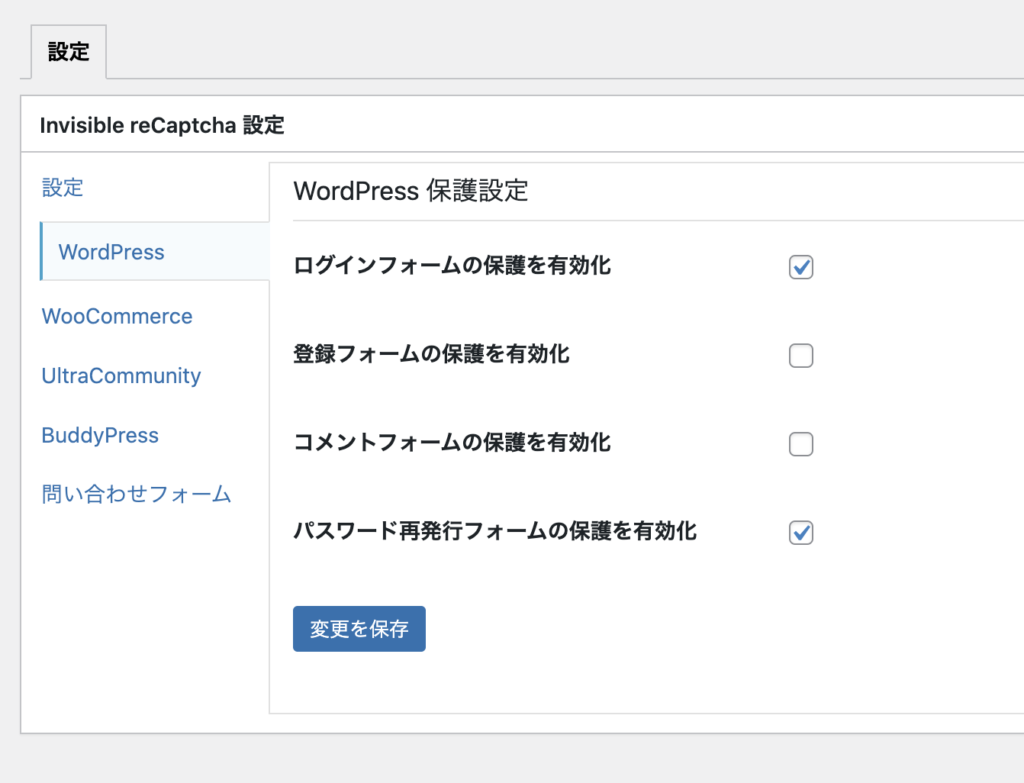Tick the コメントフォームの保護 checkbox
1024x783 pixels.
[801, 444]
